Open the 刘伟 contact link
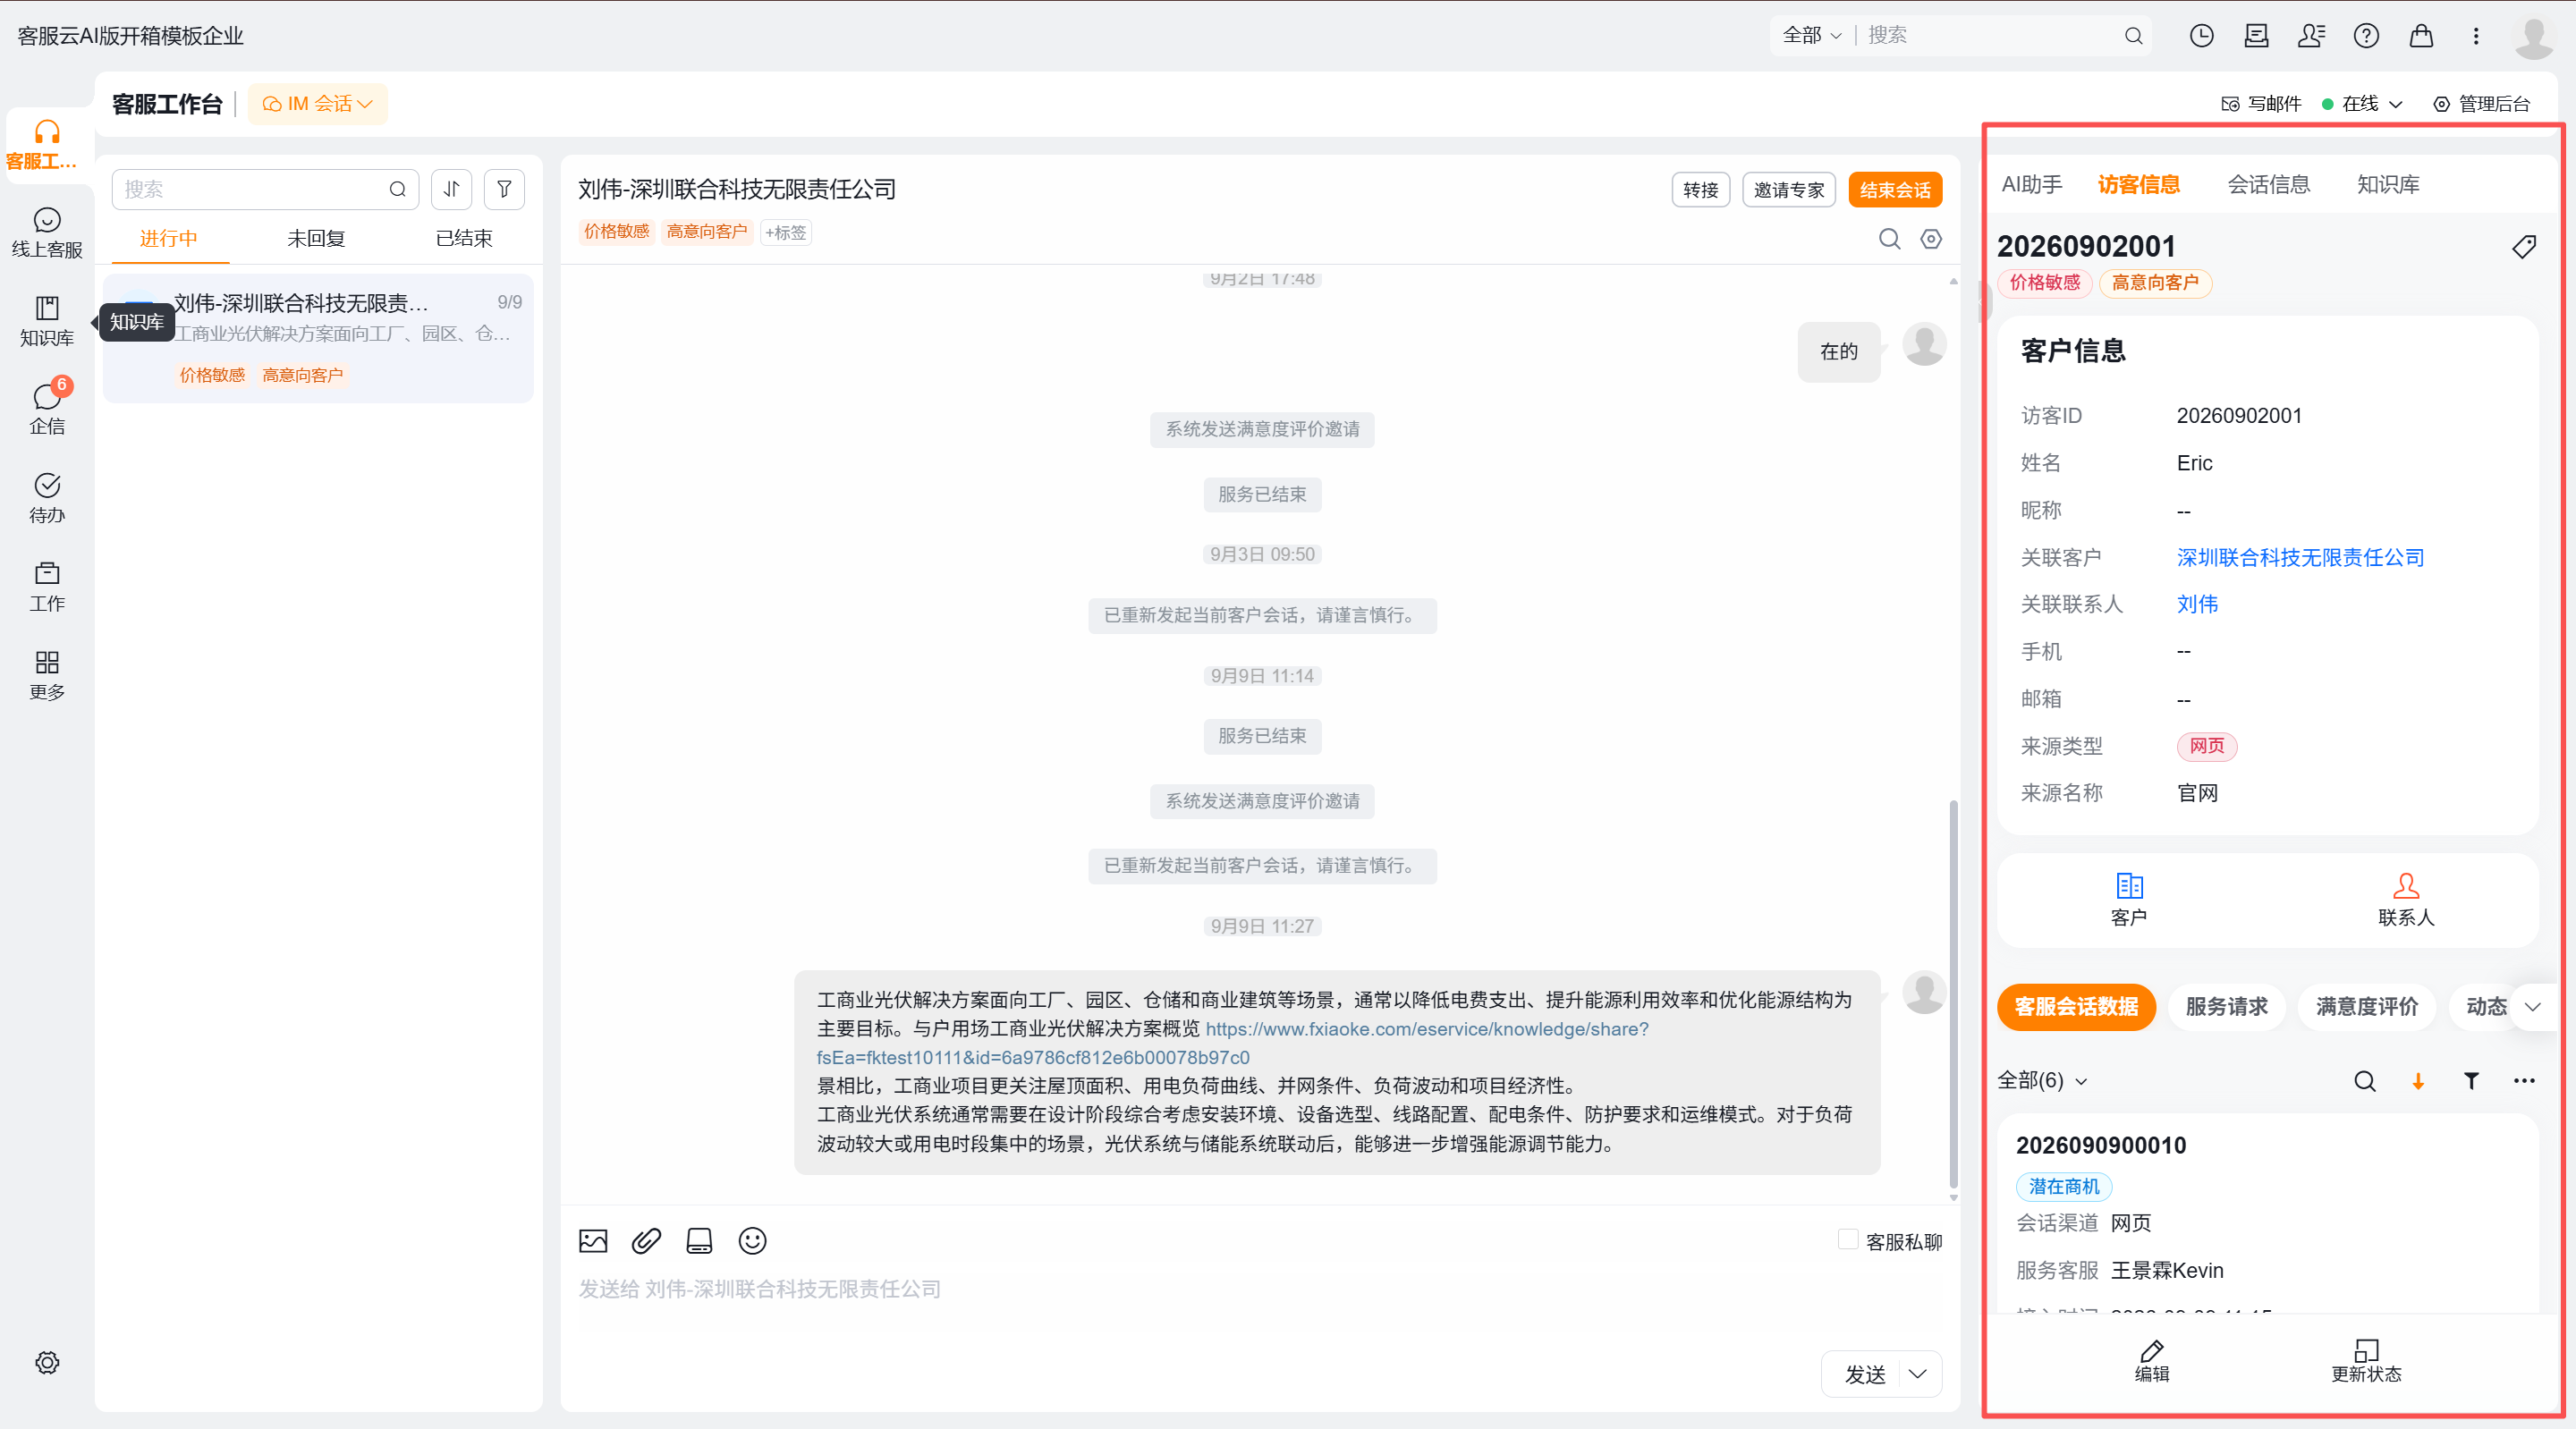Viewport: 2576px width, 1429px height. [2197, 604]
